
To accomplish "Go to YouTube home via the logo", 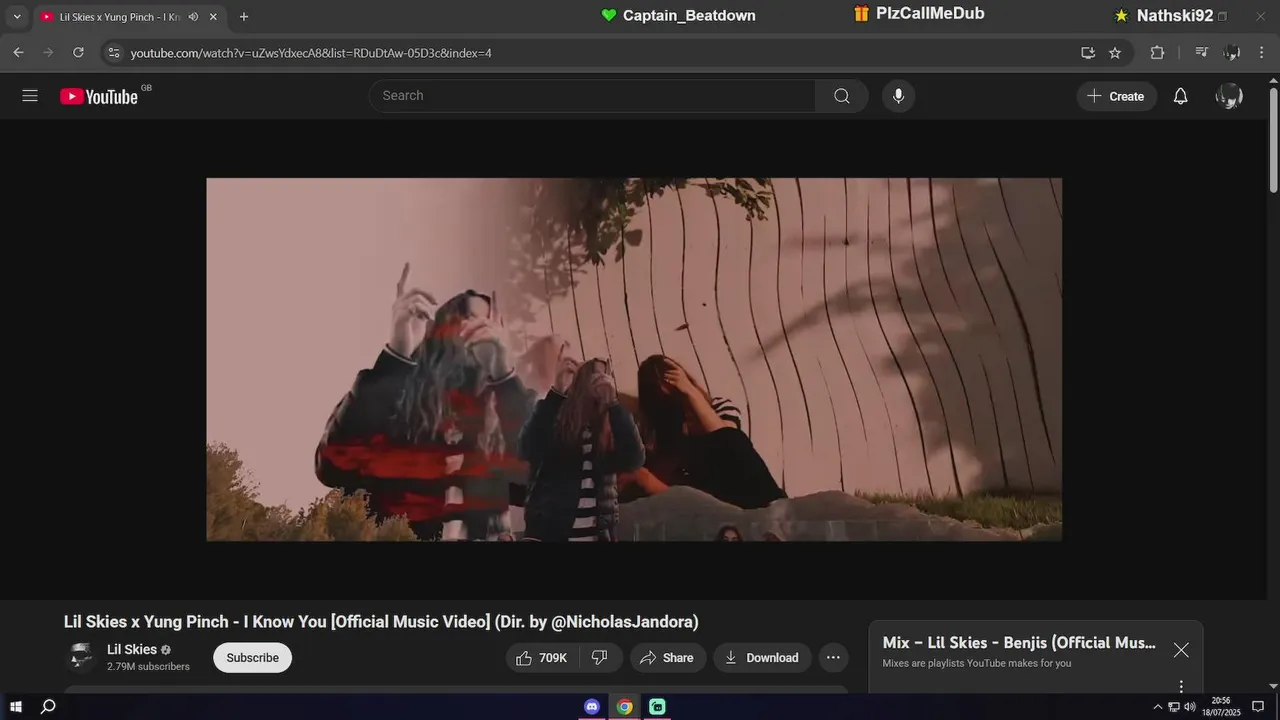I will pos(98,96).
